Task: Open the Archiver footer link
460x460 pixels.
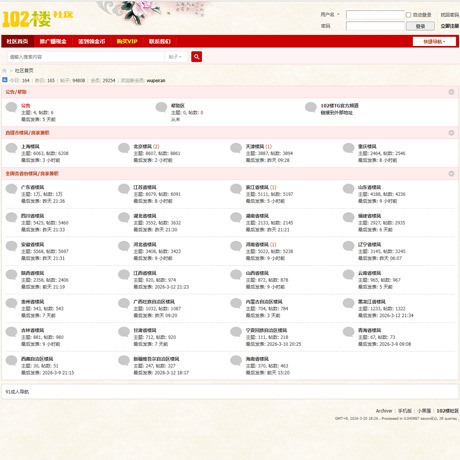Action: (x=384, y=411)
